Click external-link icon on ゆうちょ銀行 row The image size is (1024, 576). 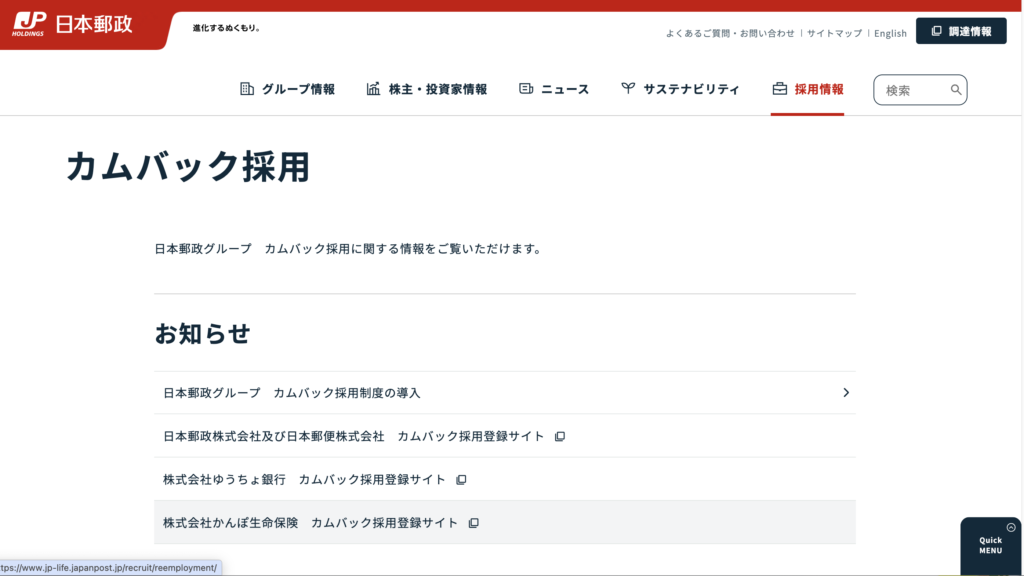(x=461, y=480)
